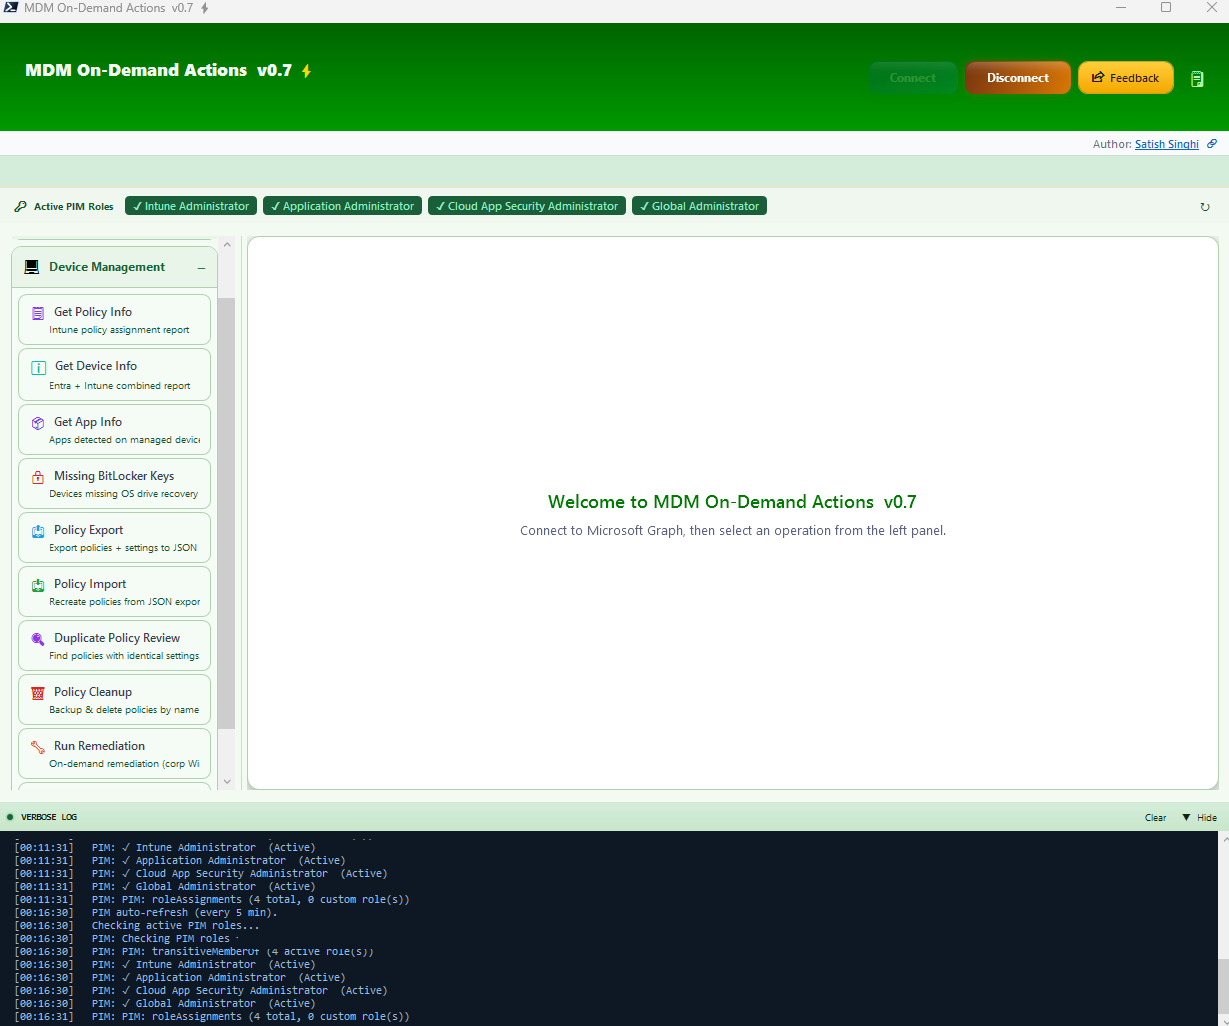Click the Run Remediation wrench icon

point(38,747)
